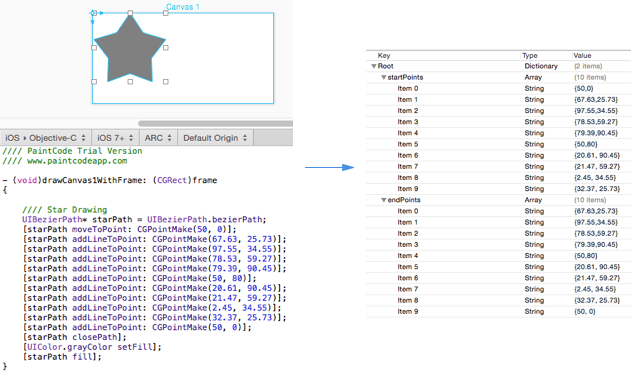Click the {2.45, 34.55} value of startPoints Item 8

(595, 178)
